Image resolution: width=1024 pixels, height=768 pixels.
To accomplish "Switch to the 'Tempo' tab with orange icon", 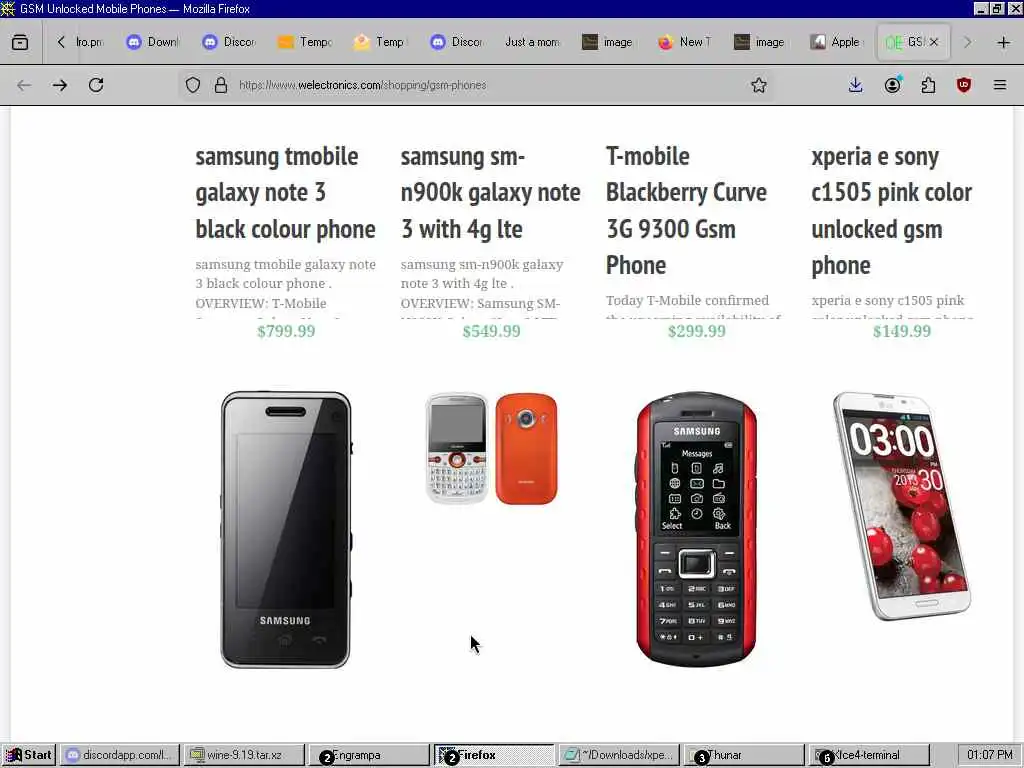I will coord(305,42).
